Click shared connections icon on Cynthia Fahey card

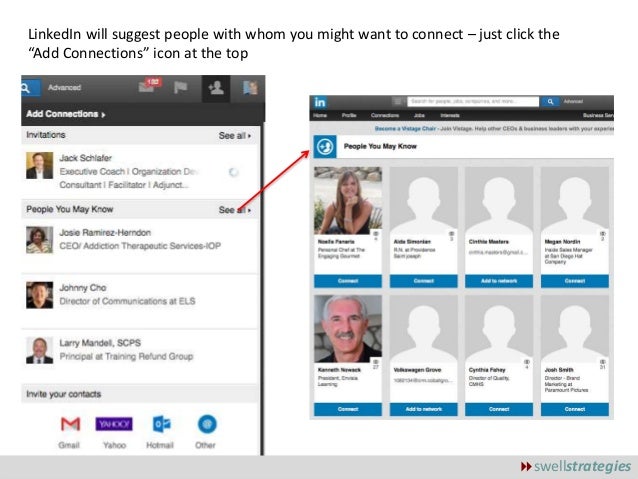527,362
